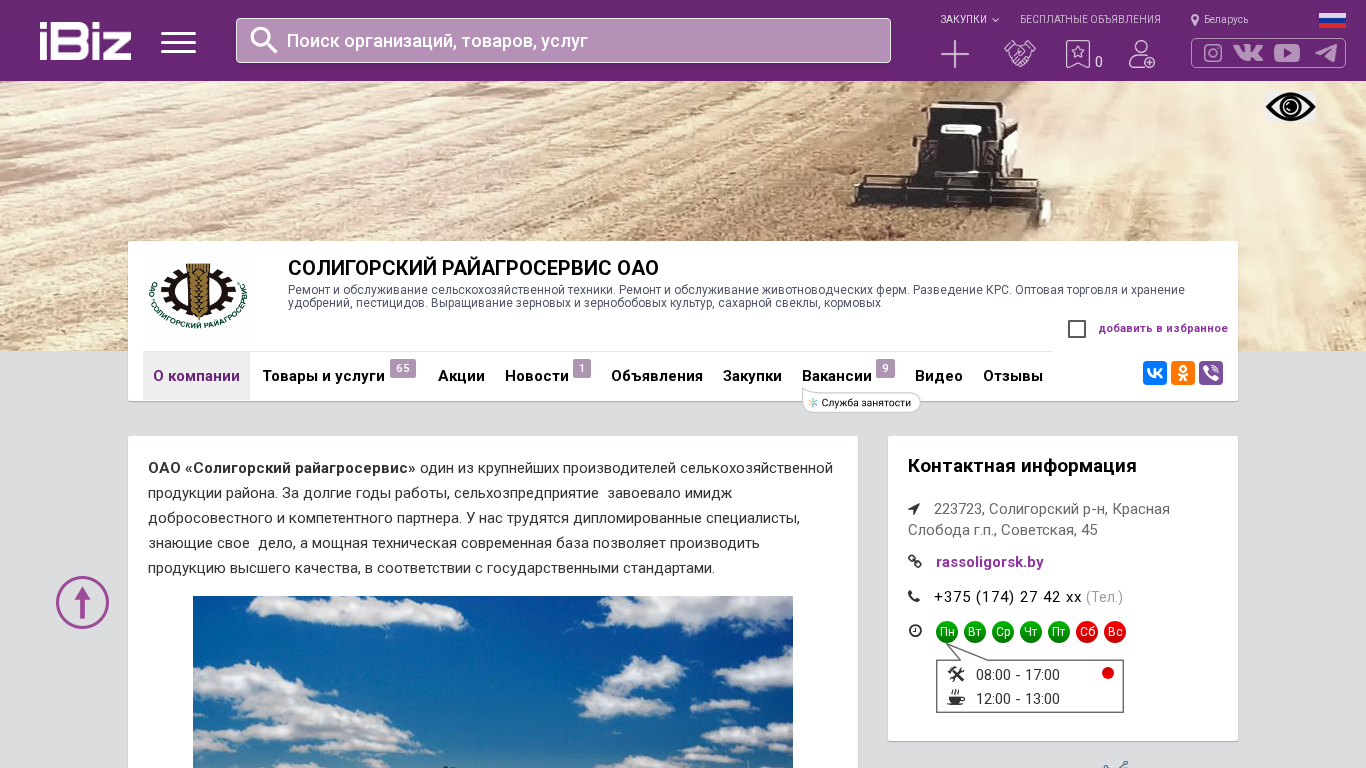Viewport: 1366px width, 768px height.
Task: Click the chain link icon beside website
Action: coord(915,562)
